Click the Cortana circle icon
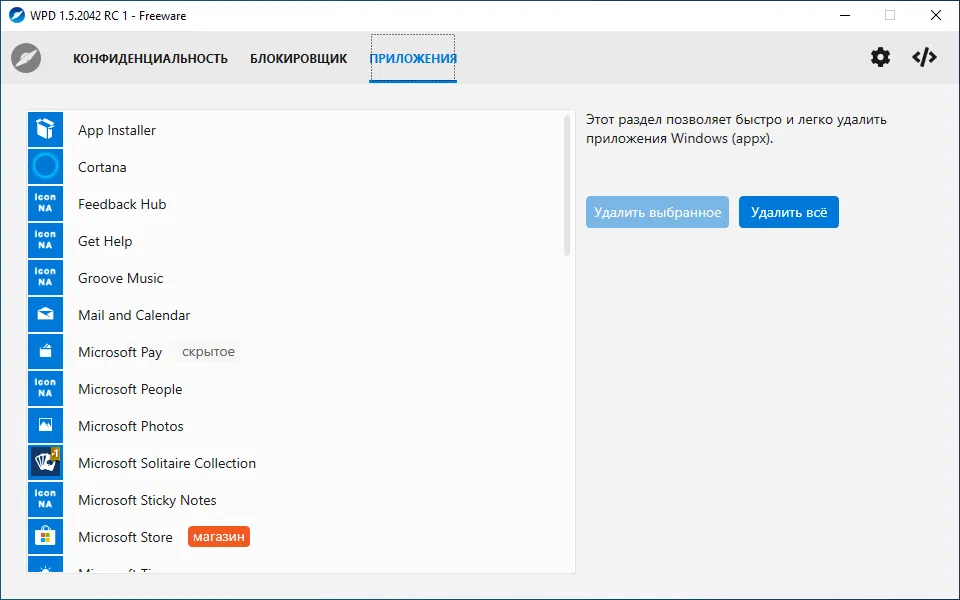960x600 pixels. [45, 167]
